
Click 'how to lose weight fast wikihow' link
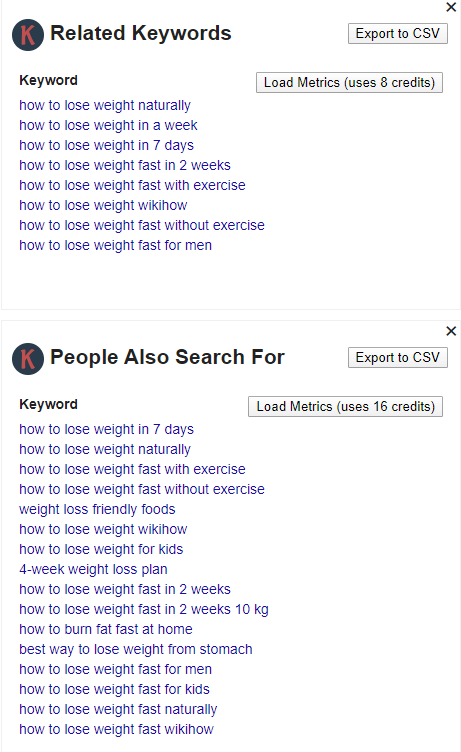[x=117, y=729]
